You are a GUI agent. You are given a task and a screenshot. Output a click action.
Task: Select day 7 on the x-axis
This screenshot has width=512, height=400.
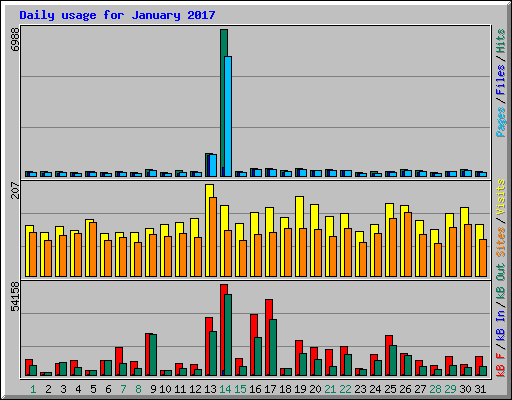[123, 389]
